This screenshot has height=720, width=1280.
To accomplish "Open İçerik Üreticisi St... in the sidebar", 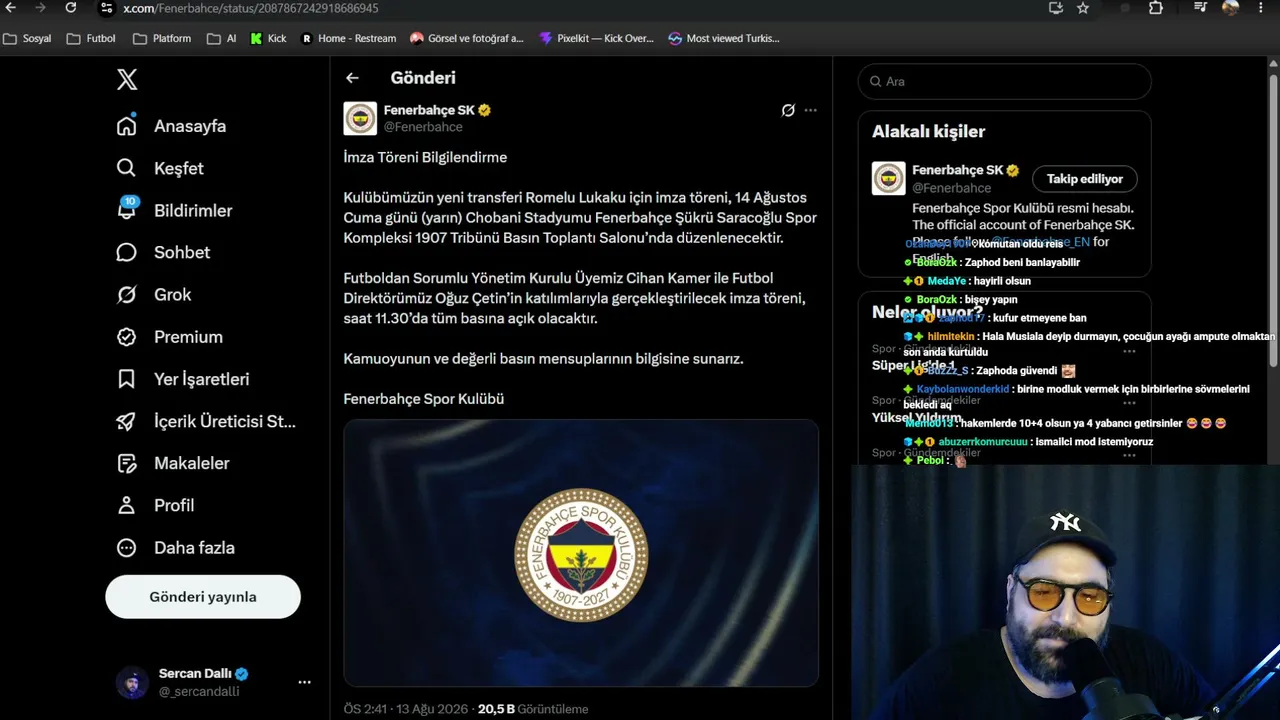I will [x=206, y=421].
